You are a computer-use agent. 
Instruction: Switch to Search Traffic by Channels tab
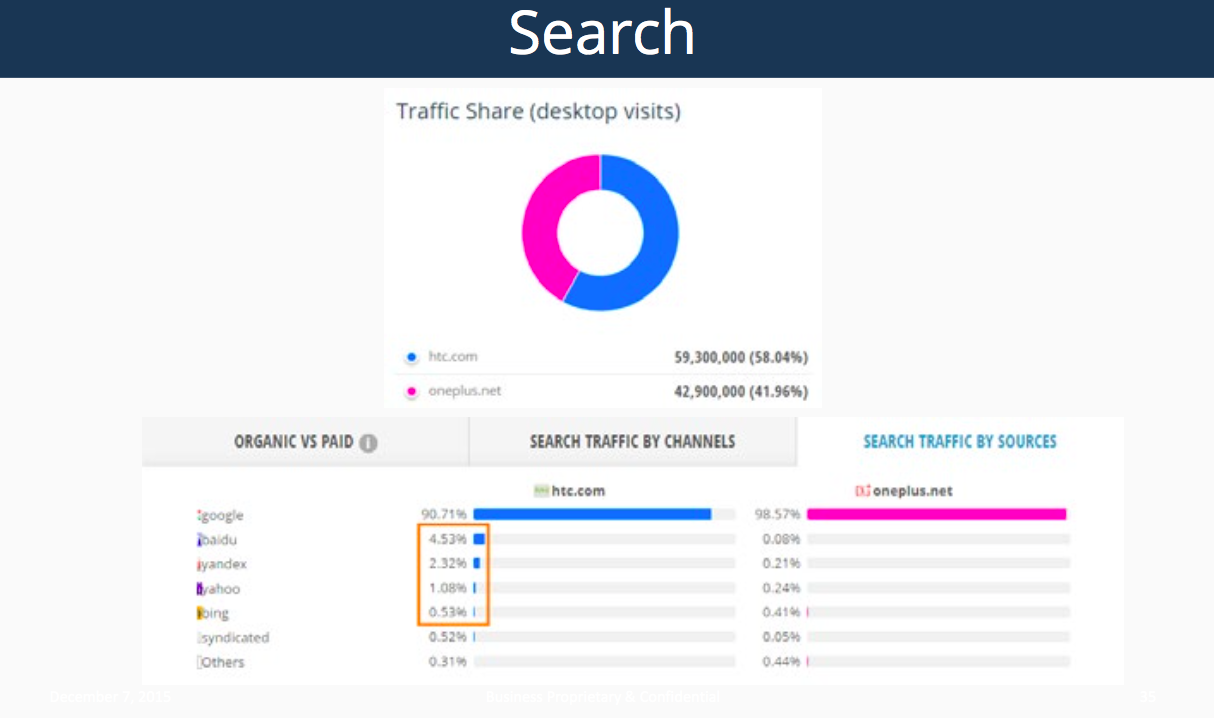click(x=632, y=442)
